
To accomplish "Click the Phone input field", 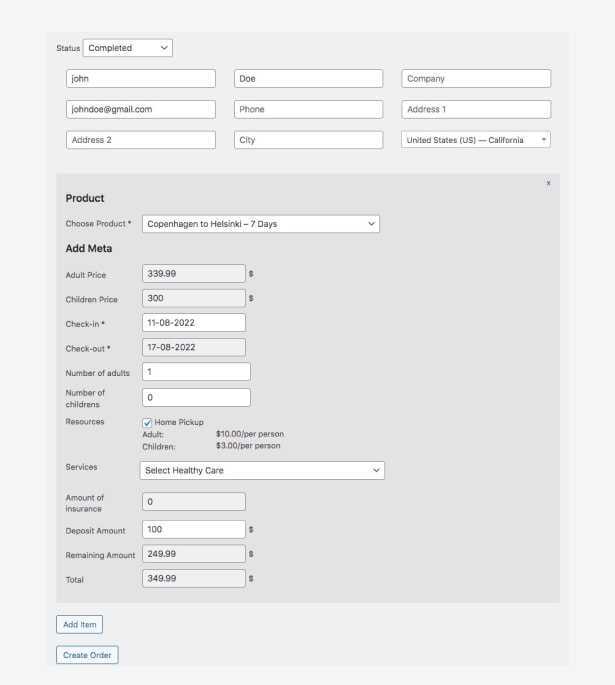I will click(x=308, y=109).
